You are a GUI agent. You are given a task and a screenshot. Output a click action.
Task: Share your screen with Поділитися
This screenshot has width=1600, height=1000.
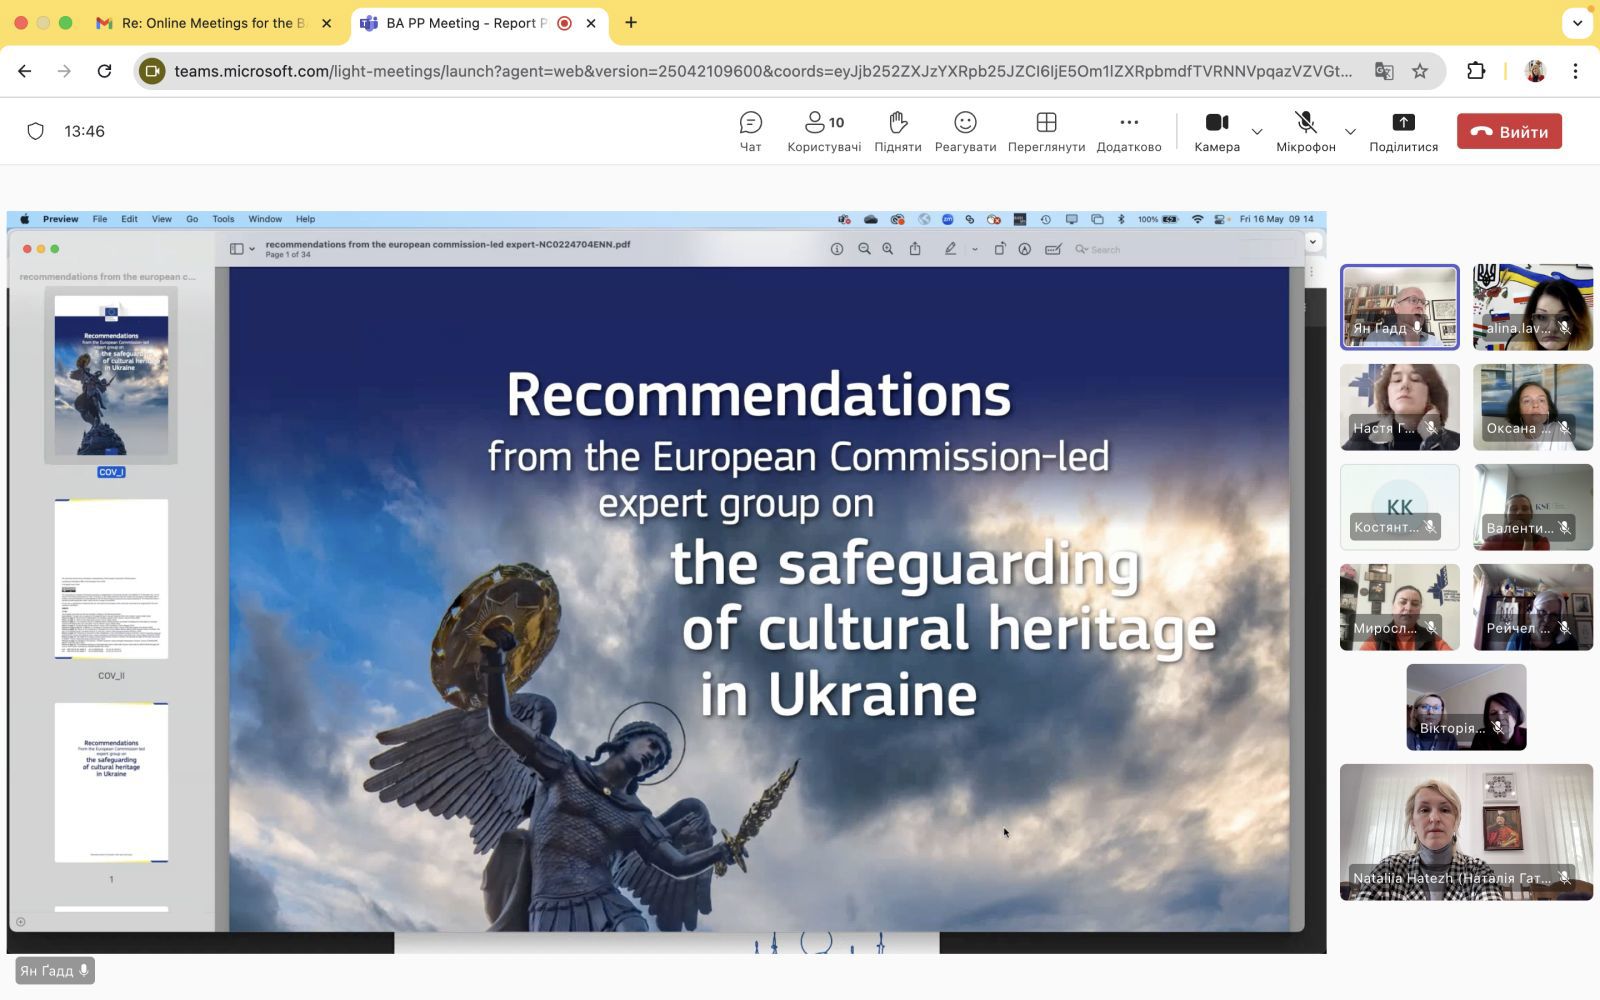[x=1403, y=132]
